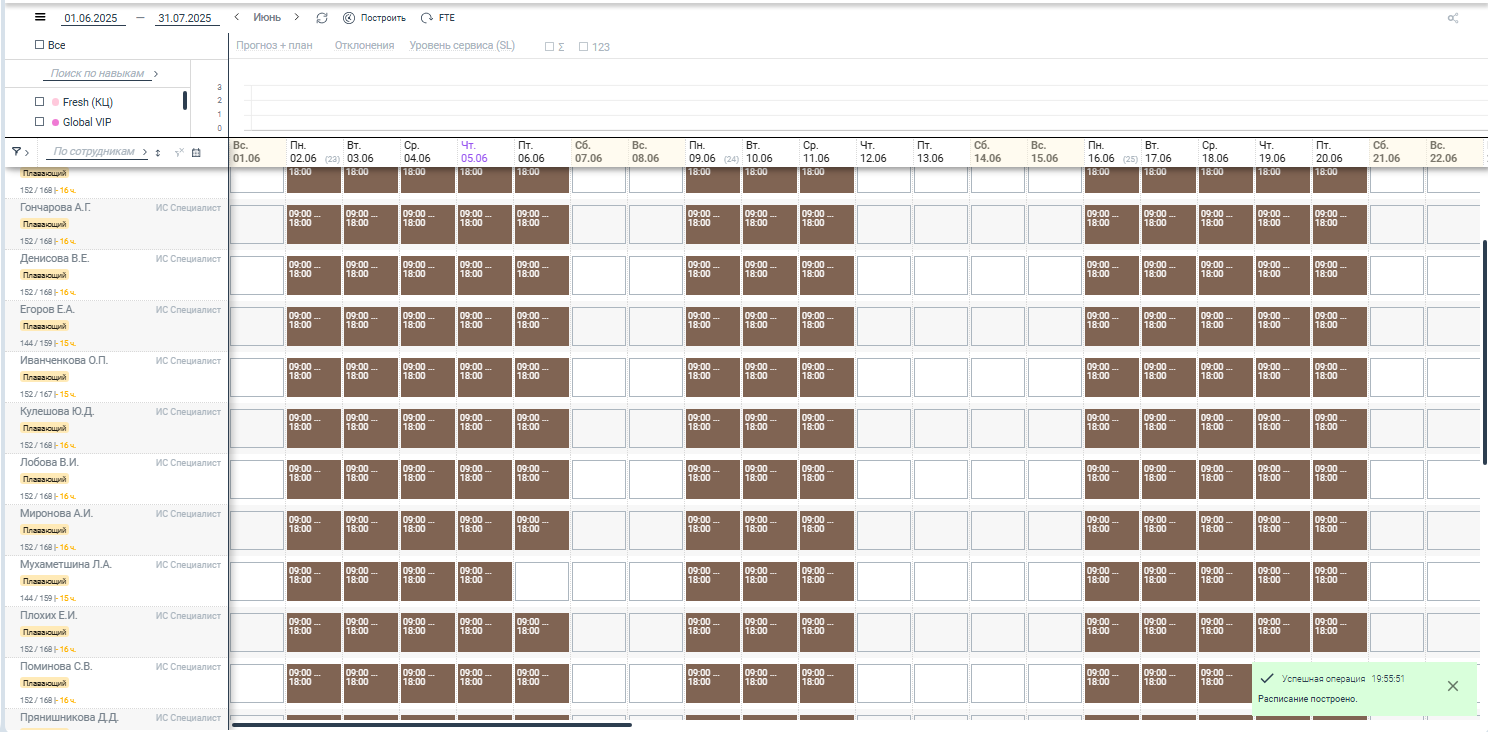1488x732 pixels.
Task: Open the hamburger main menu
Action: point(39,17)
